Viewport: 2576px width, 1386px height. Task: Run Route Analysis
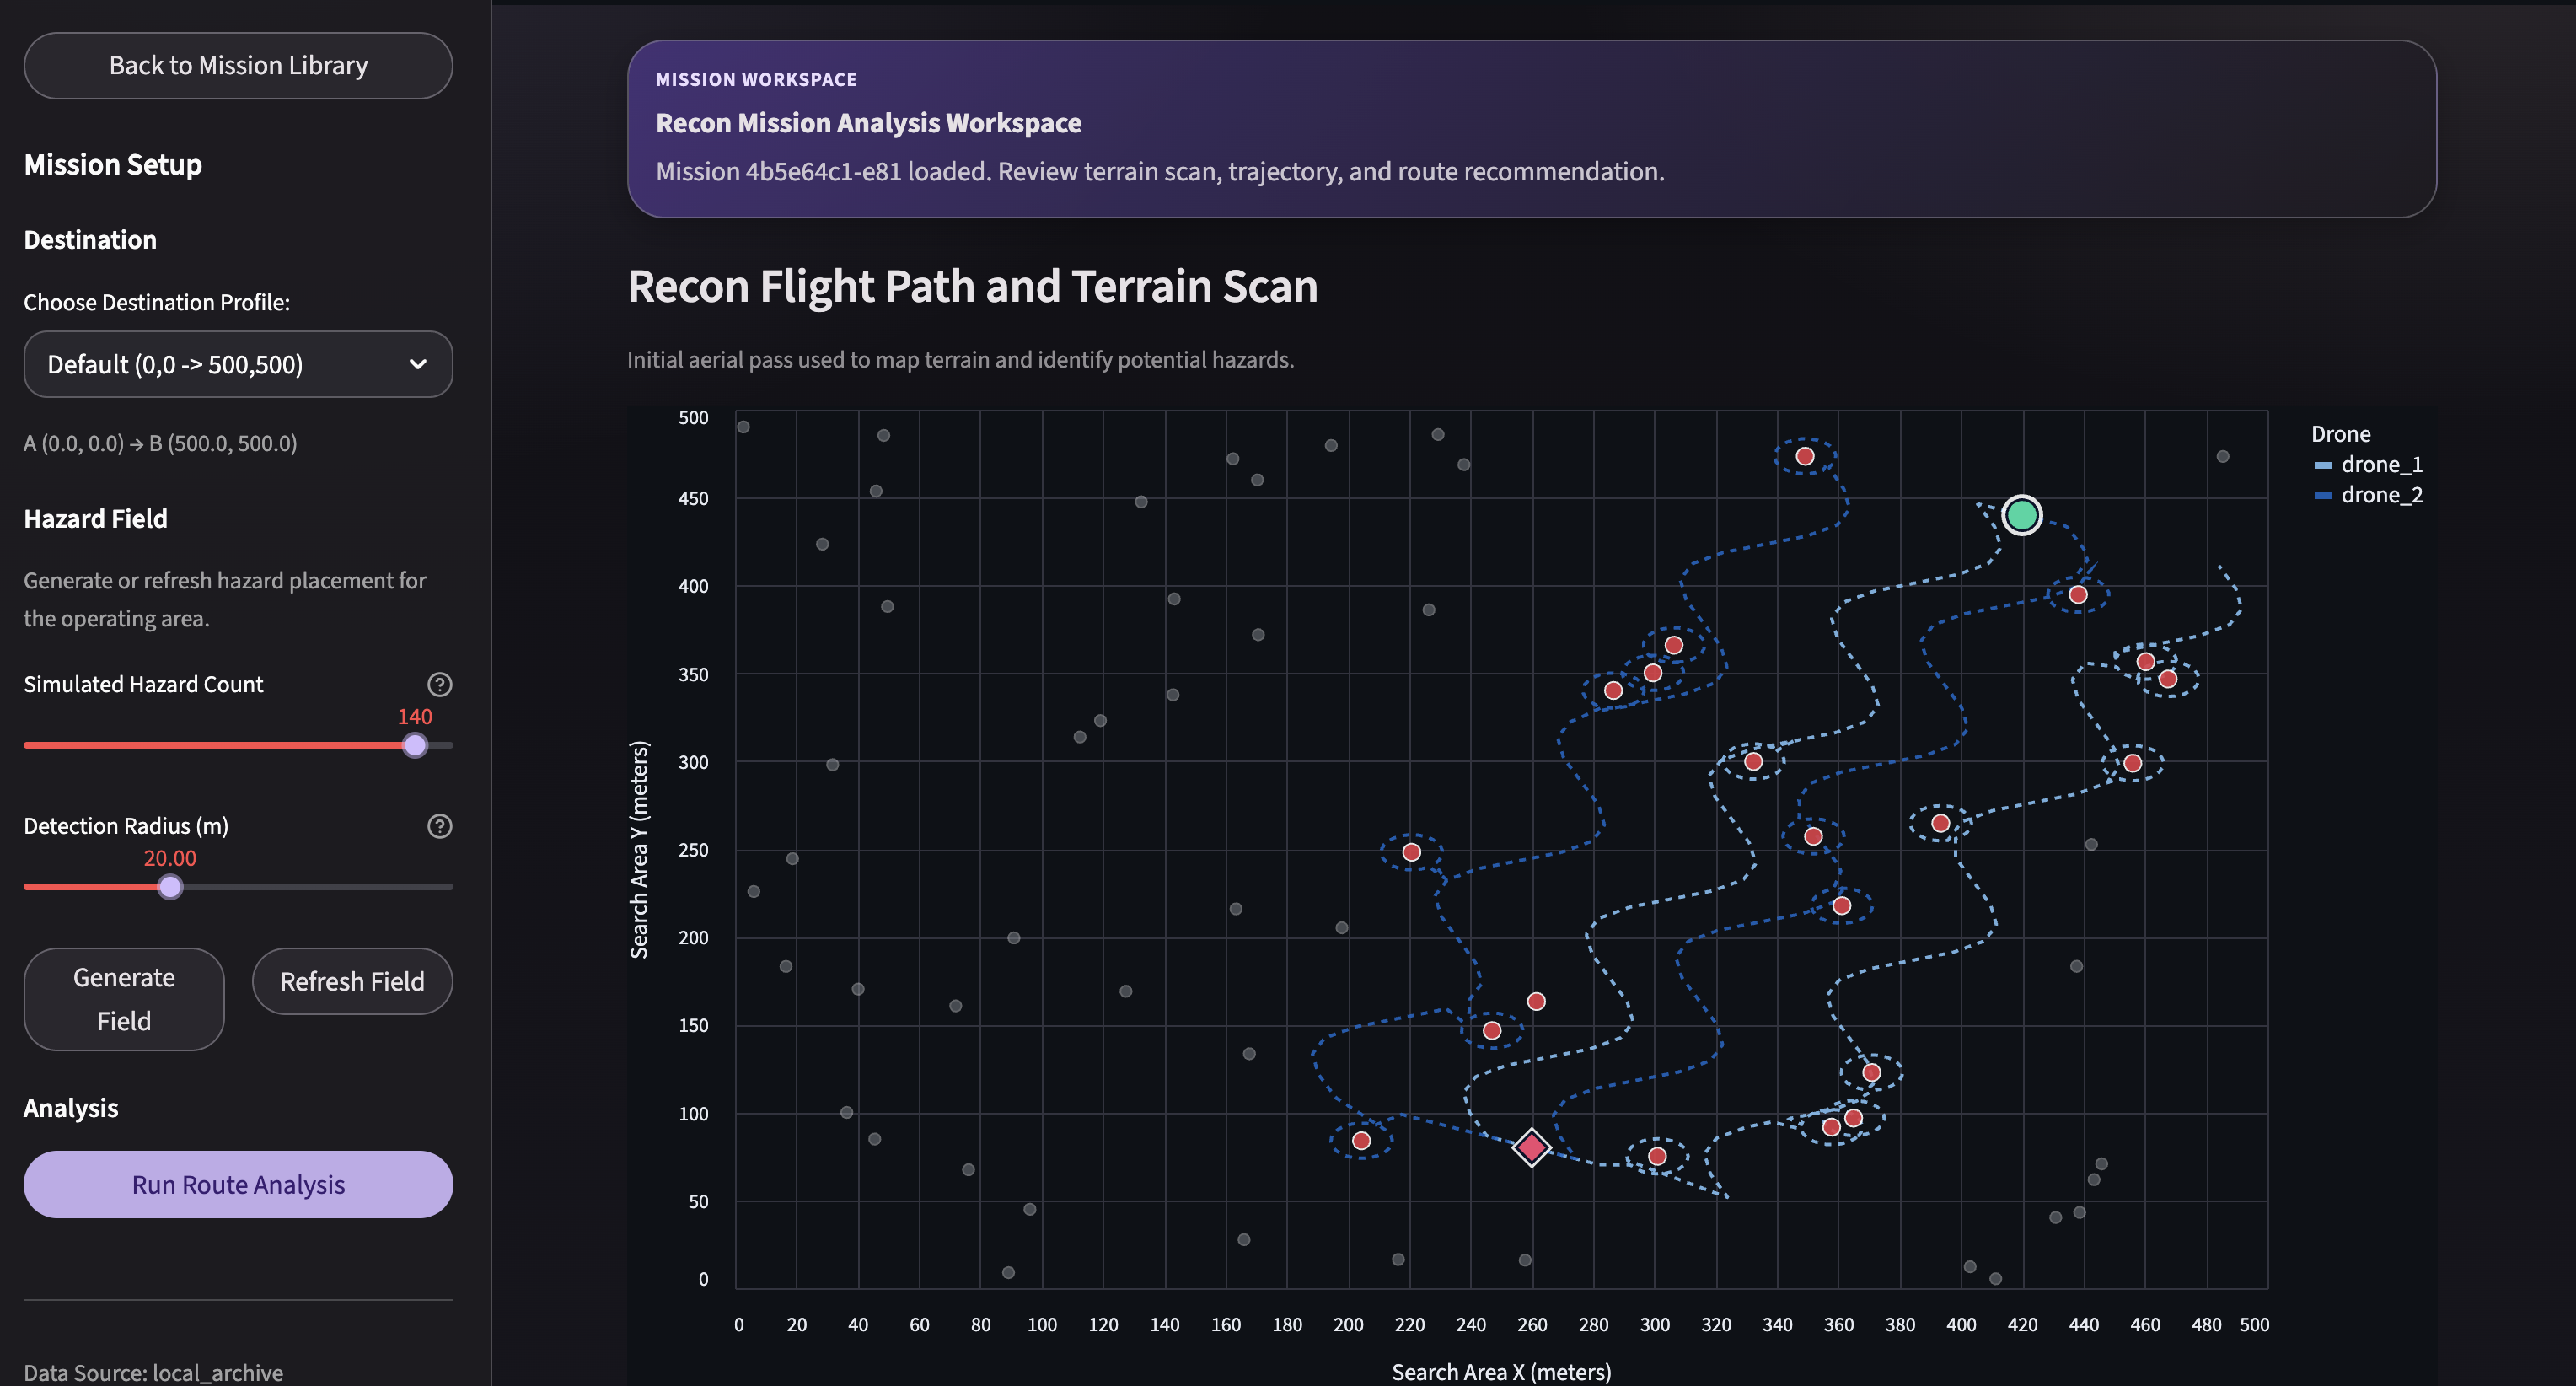238,1185
